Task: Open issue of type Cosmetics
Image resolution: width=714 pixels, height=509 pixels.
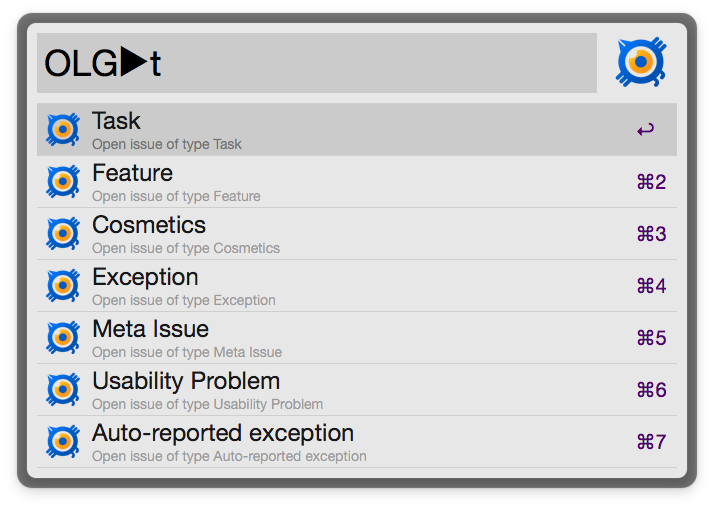Action: (x=300, y=234)
